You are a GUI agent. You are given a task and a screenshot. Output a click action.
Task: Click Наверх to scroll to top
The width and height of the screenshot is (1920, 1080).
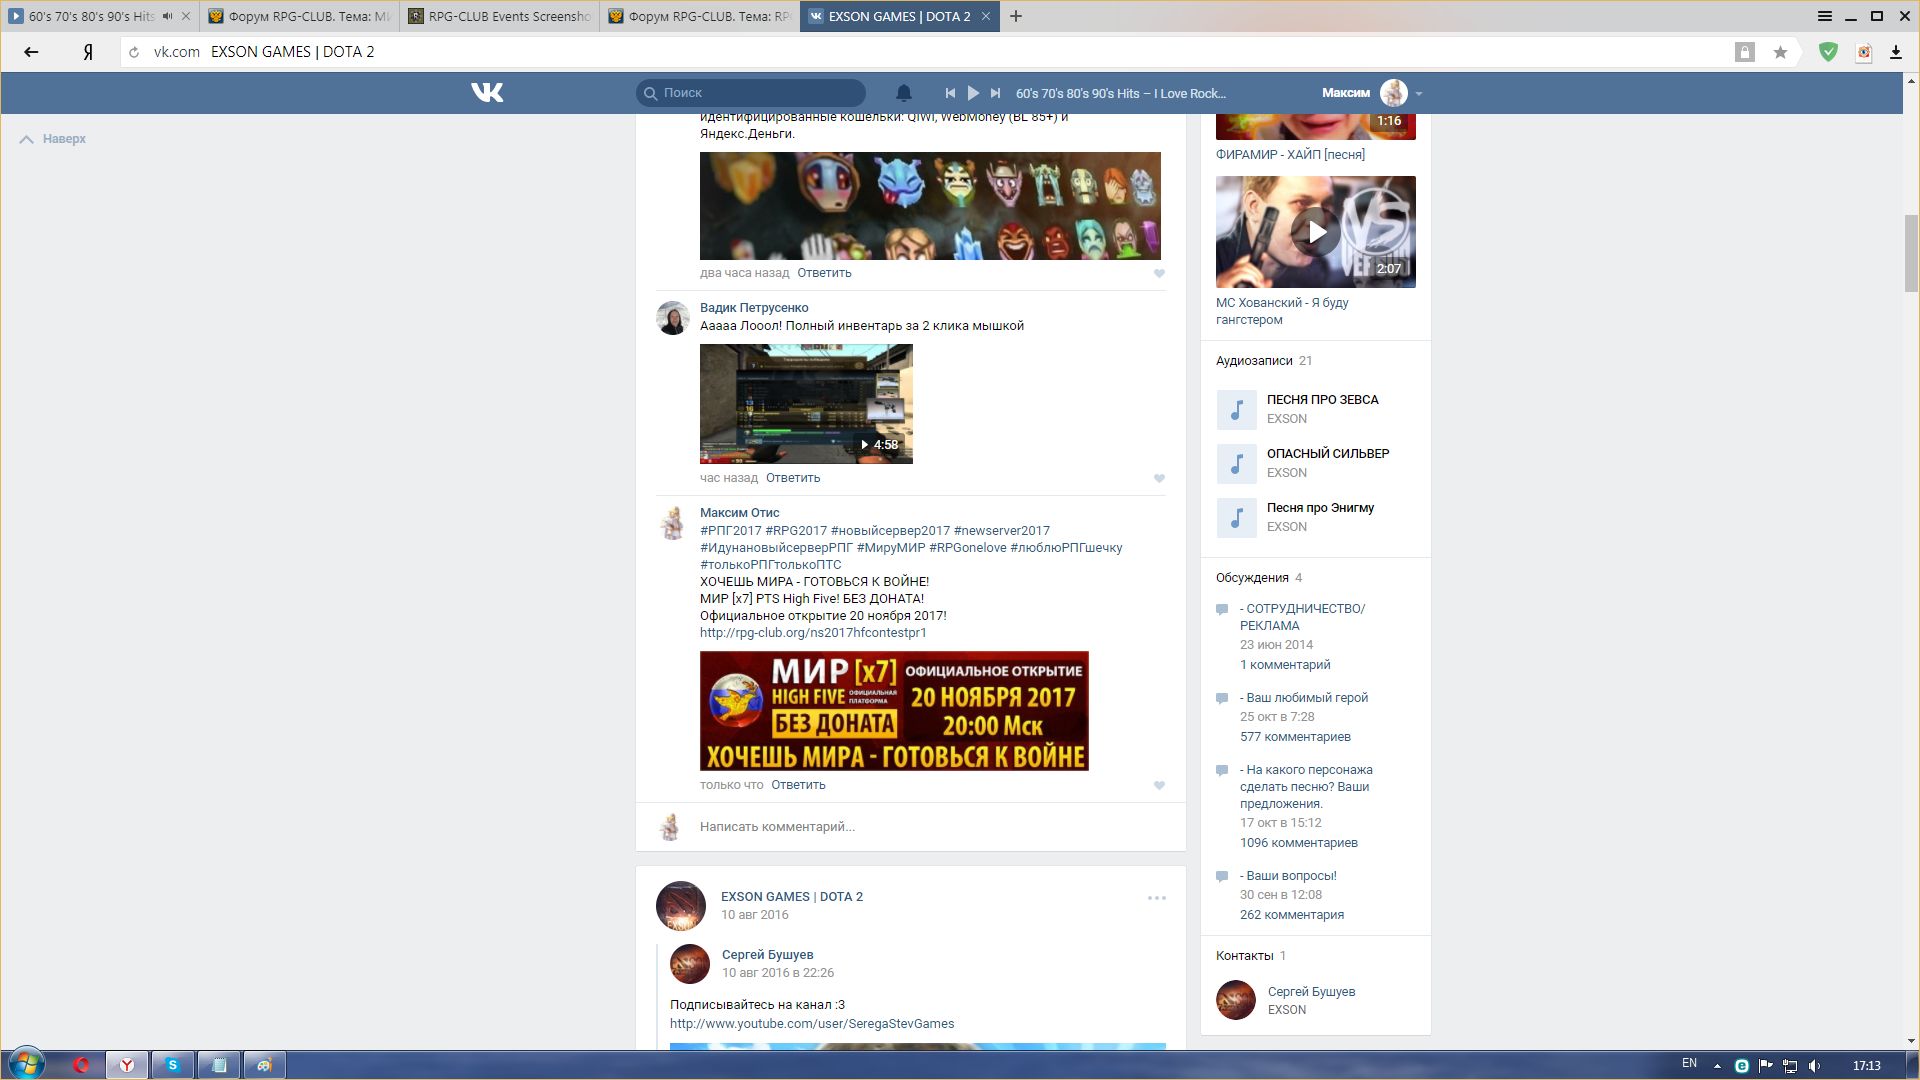(x=53, y=139)
